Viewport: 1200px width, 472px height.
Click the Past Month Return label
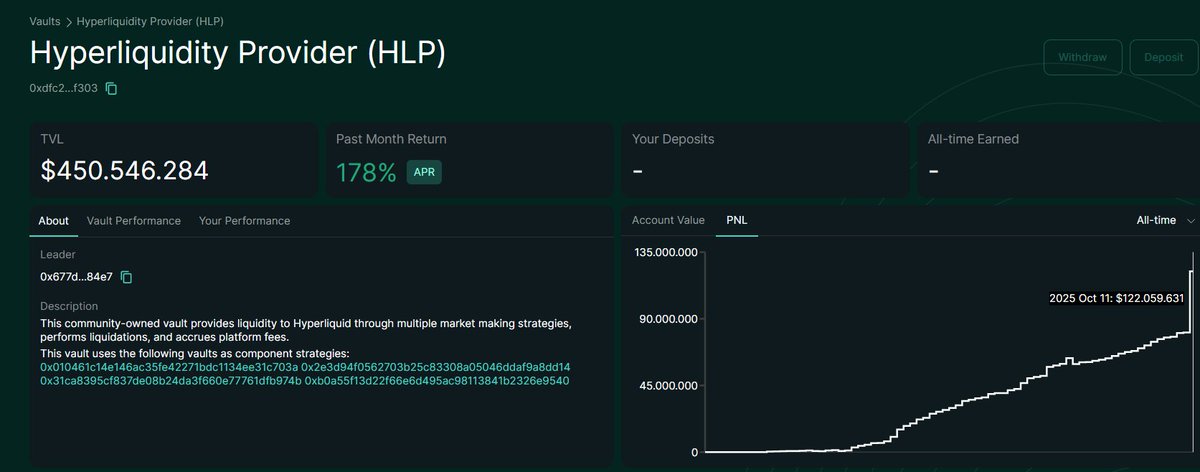[391, 139]
